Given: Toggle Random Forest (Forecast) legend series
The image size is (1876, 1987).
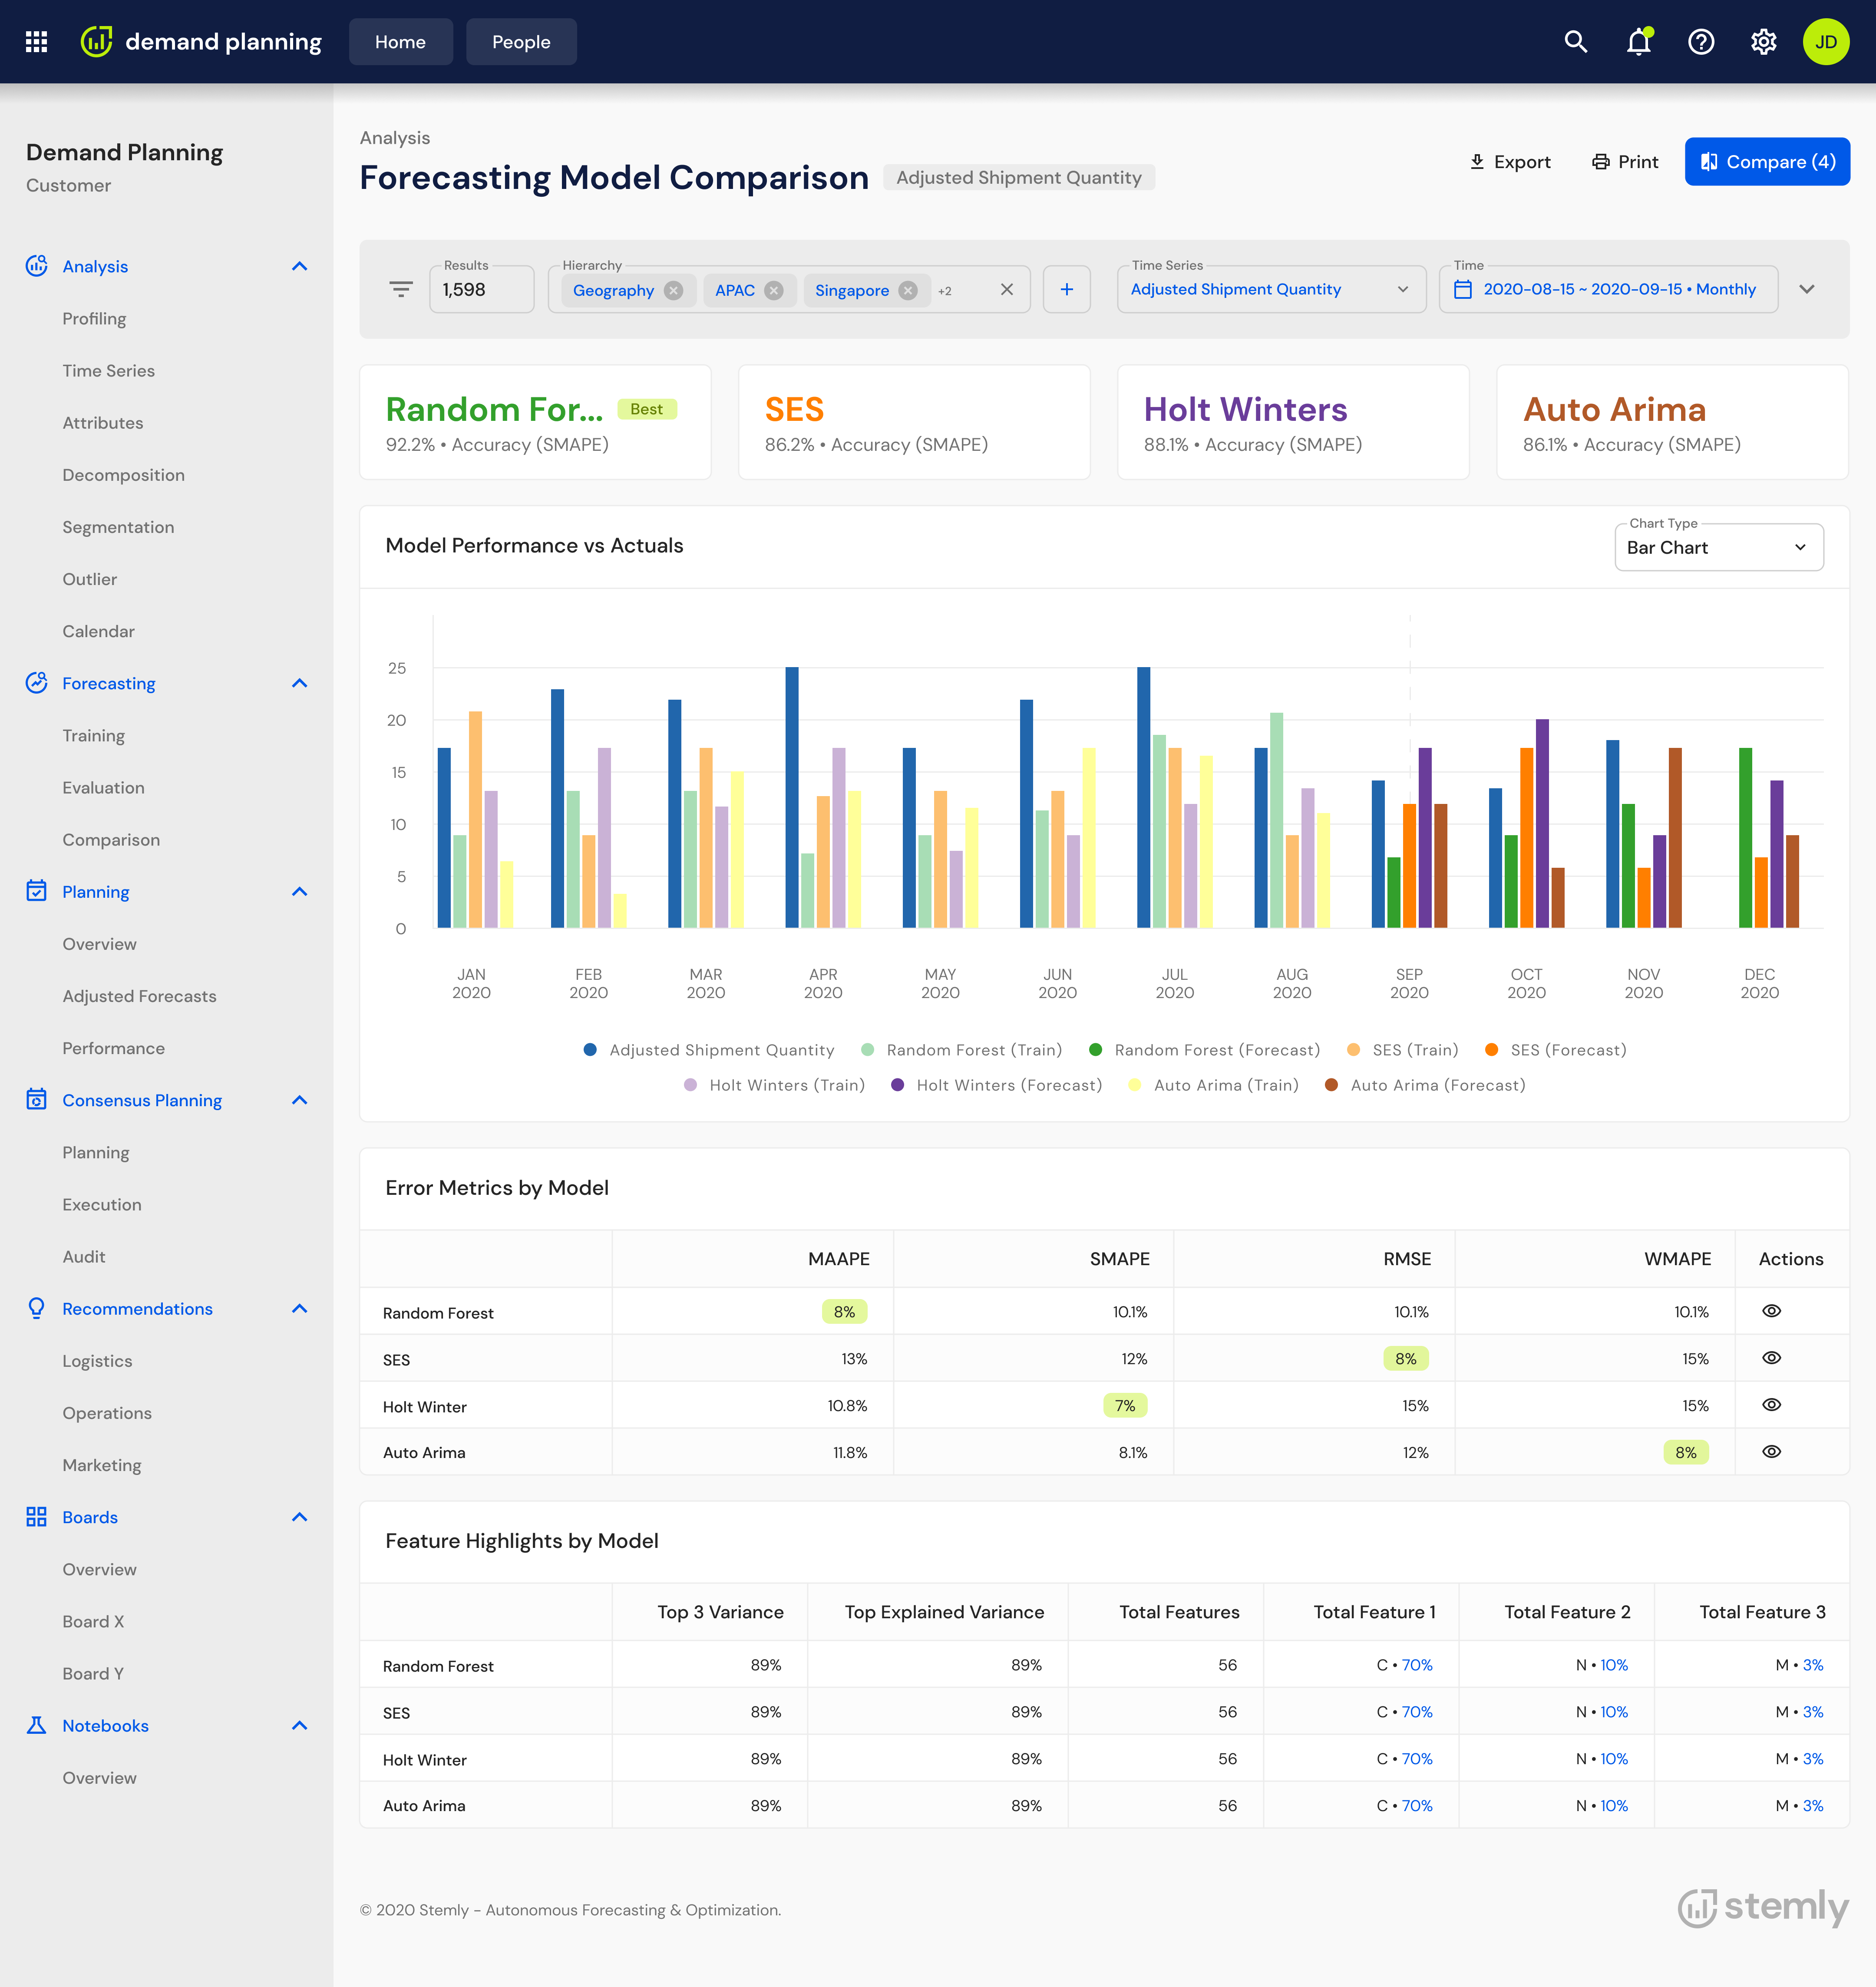Looking at the screenshot, I should click(1205, 1050).
